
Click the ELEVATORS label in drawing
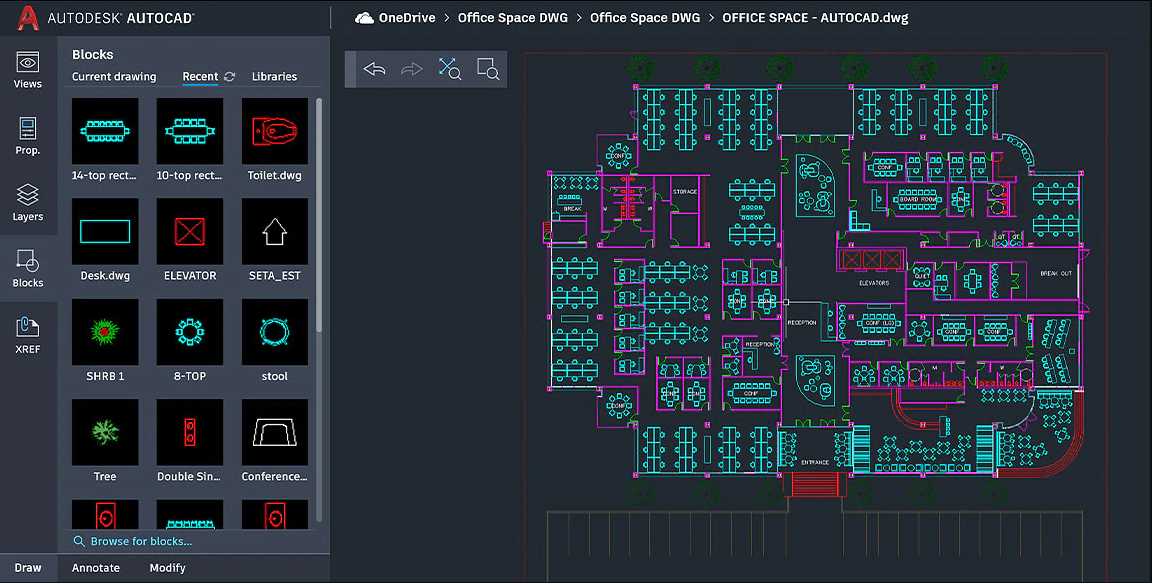874,283
